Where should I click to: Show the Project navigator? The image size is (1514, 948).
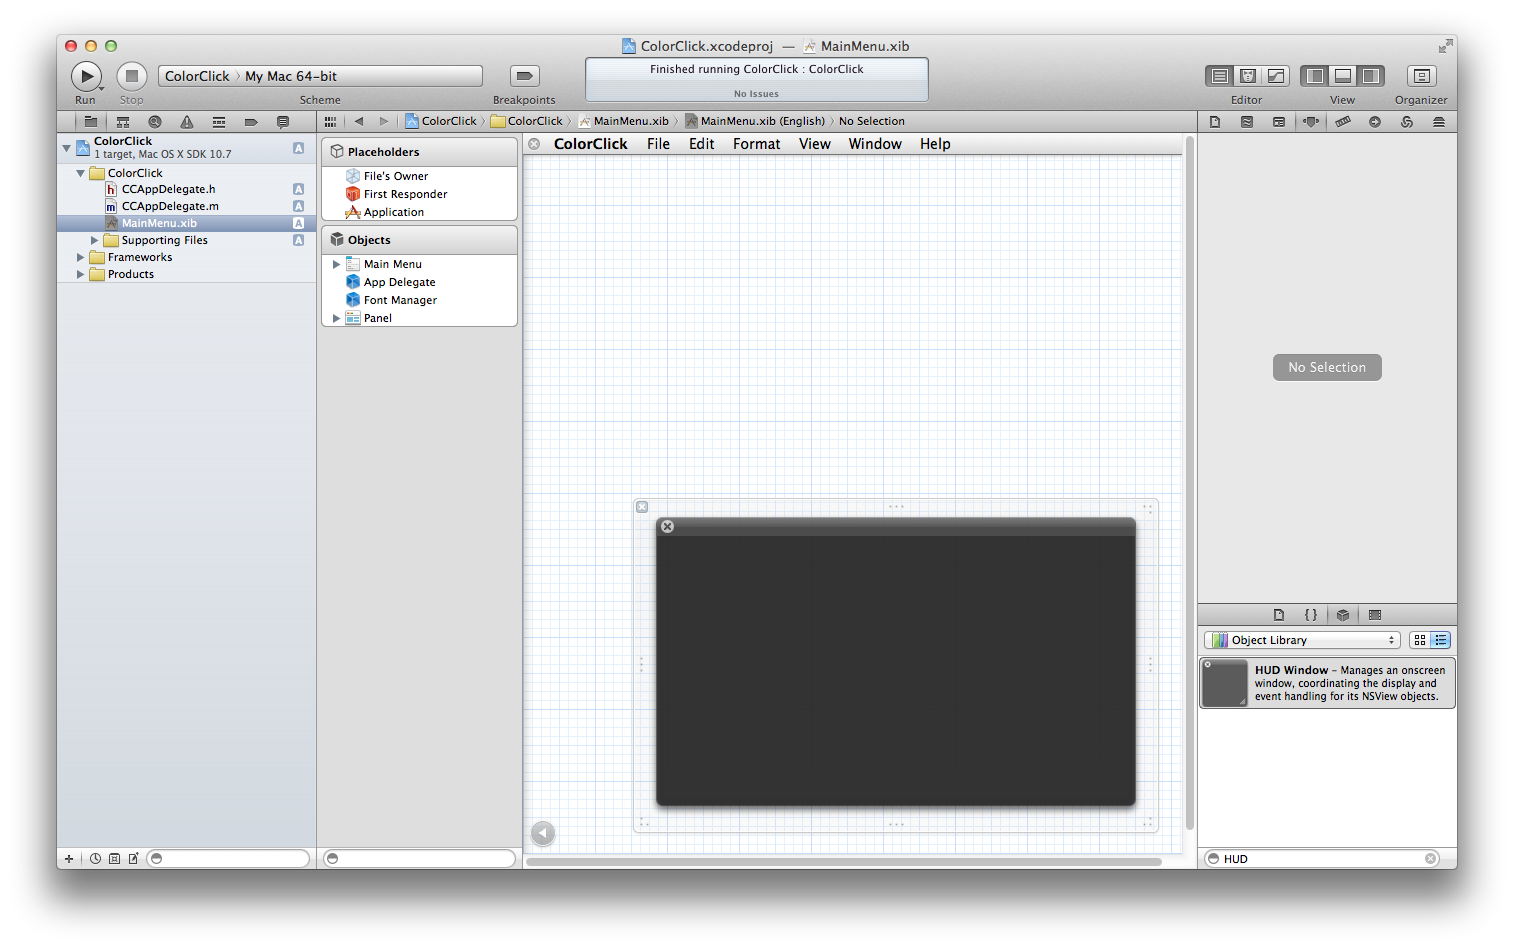[x=91, y=122]
